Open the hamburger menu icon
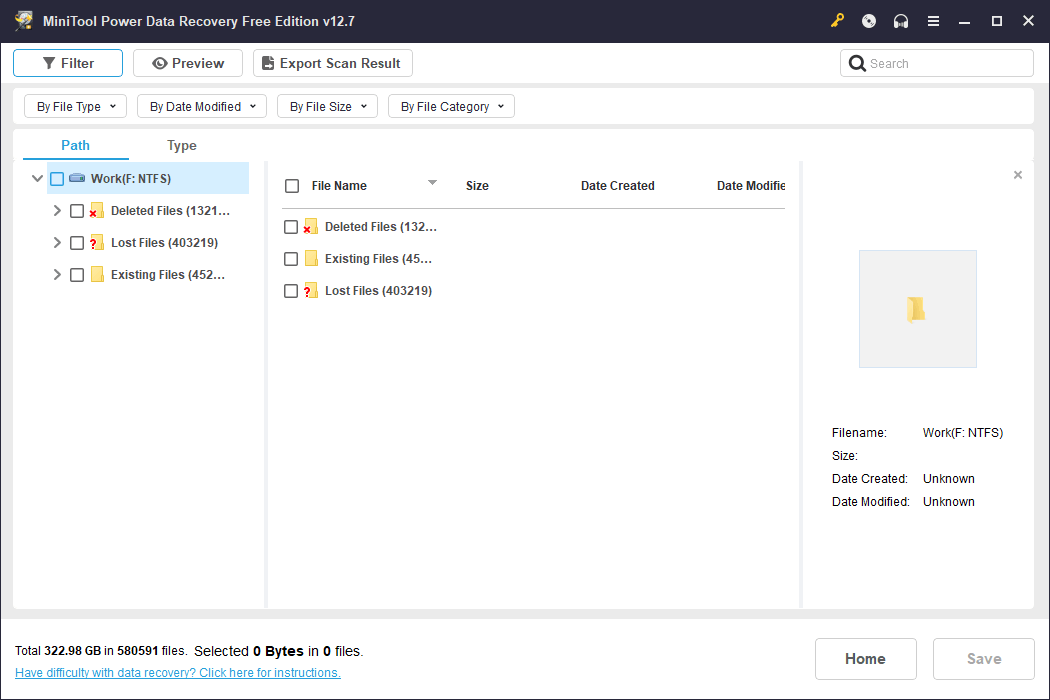This screenshot has height=700, width=1050. coord(933,21)
